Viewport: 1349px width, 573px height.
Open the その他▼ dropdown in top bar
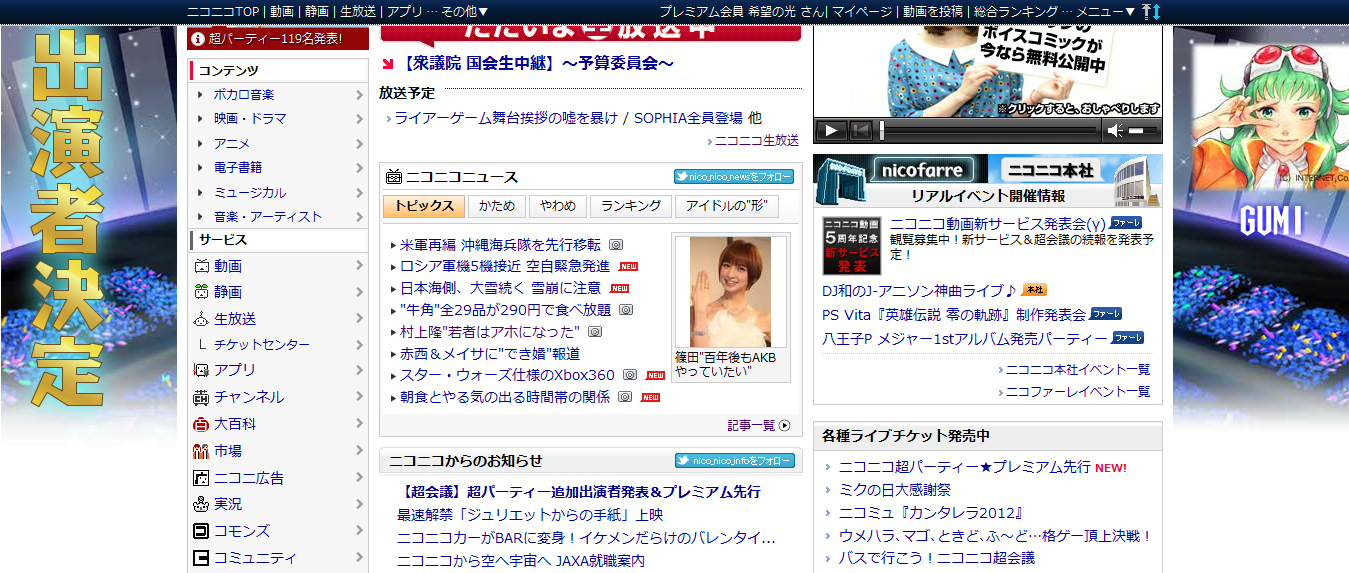point(465,11)
